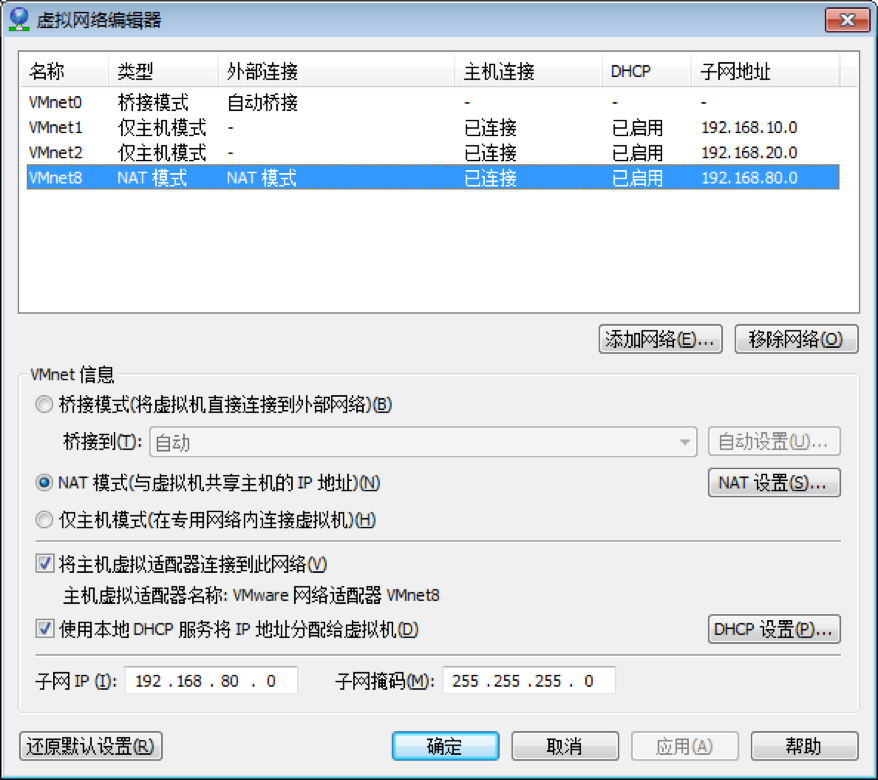Image resolution: width=878 pixels, height=780 pixels.
Task: Select the VMnet1 row
Action: (x=433, y=128)
